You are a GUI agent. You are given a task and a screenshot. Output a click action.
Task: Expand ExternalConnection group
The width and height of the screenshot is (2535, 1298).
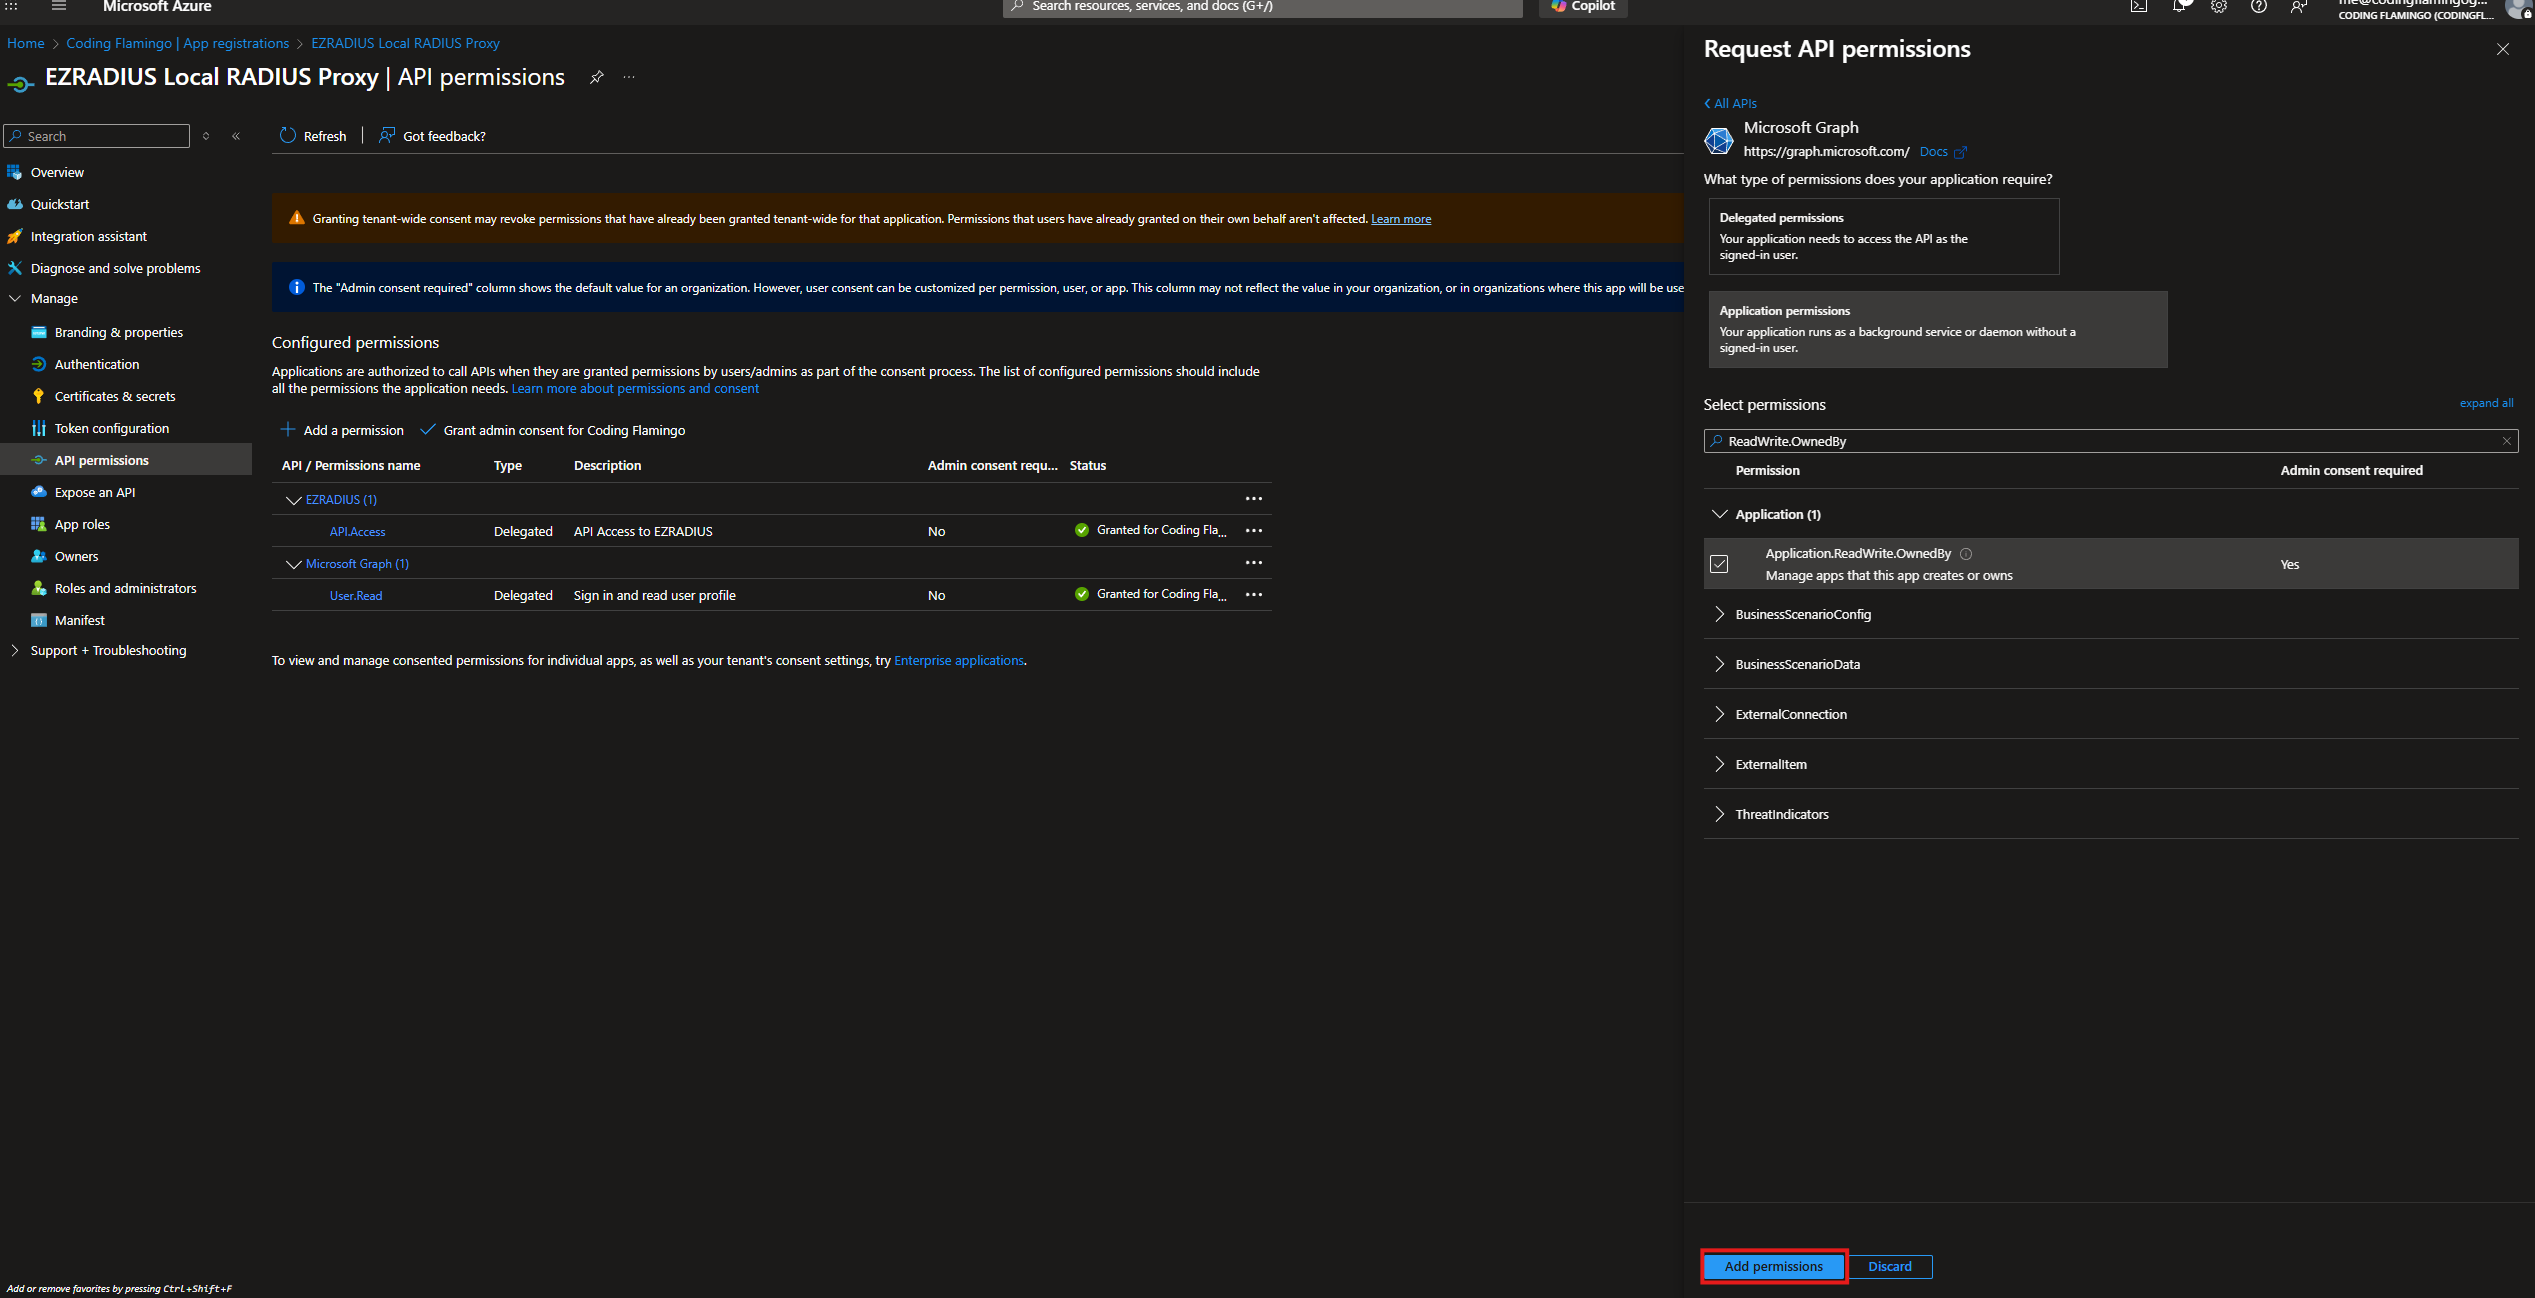[1719, 714]
